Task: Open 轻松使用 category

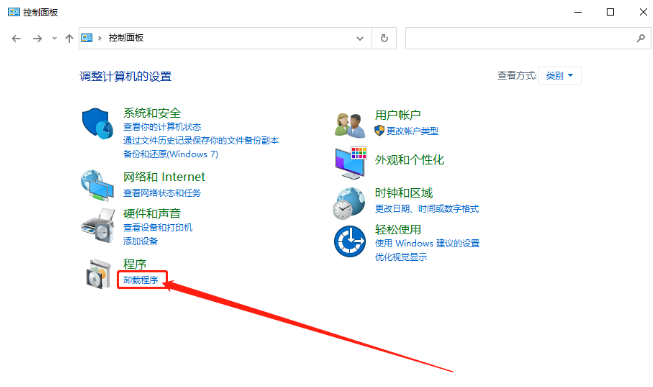Action: 398,229
